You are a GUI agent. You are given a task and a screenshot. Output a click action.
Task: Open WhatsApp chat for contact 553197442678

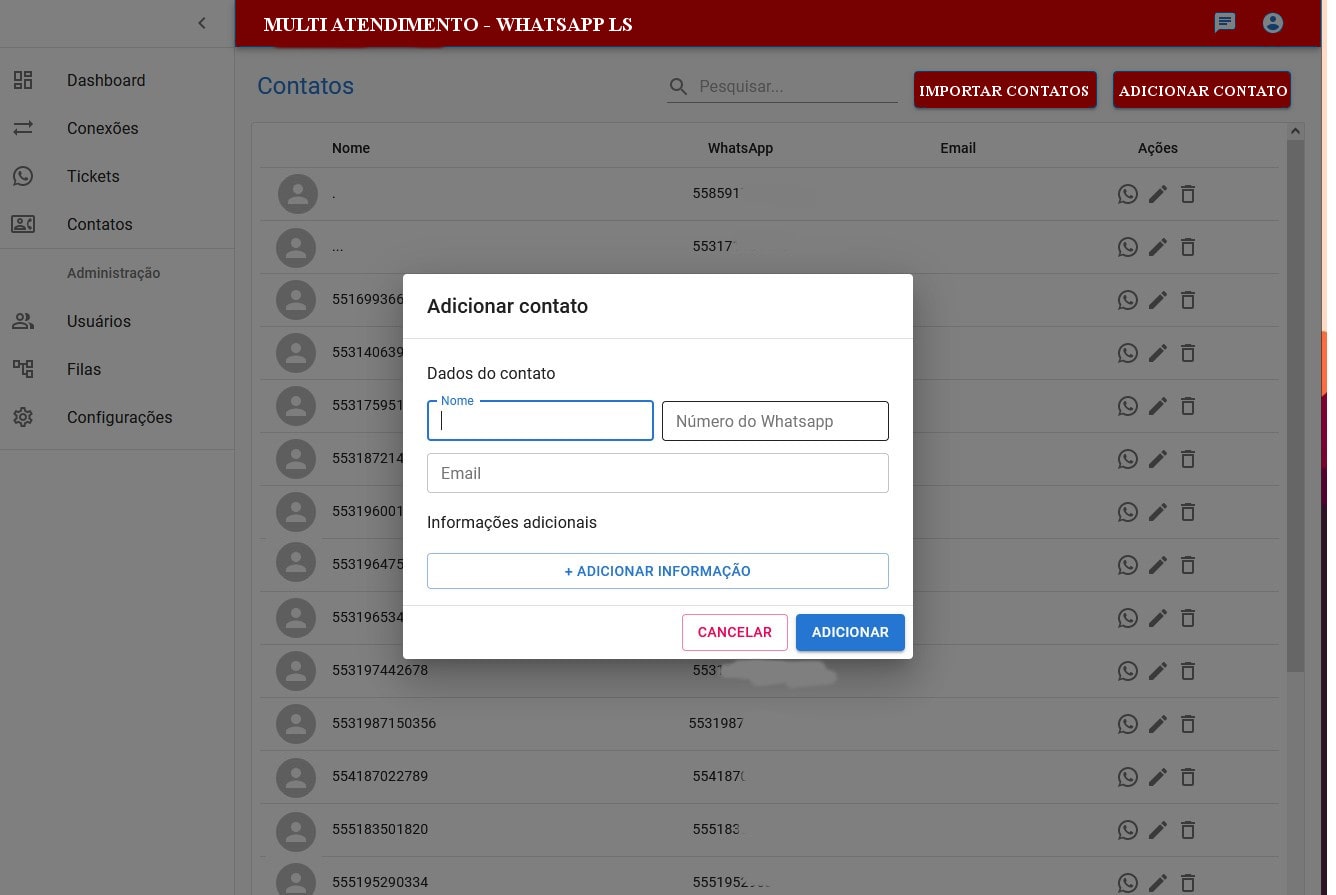click(x=1128, y=671)
